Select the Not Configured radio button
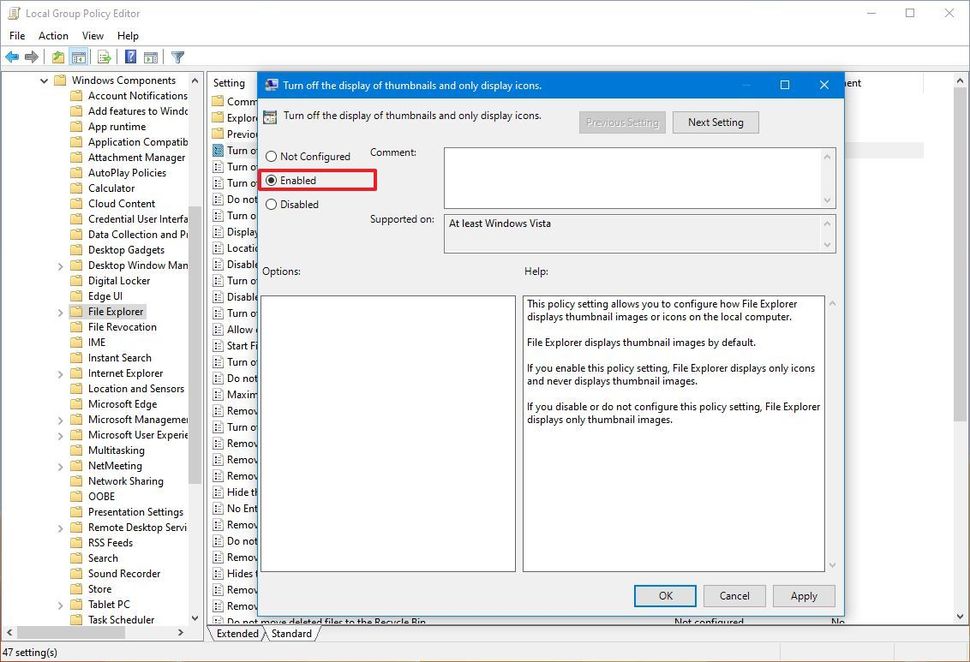The width and height of the screenshot is (970, 662). tap(272, 156)
